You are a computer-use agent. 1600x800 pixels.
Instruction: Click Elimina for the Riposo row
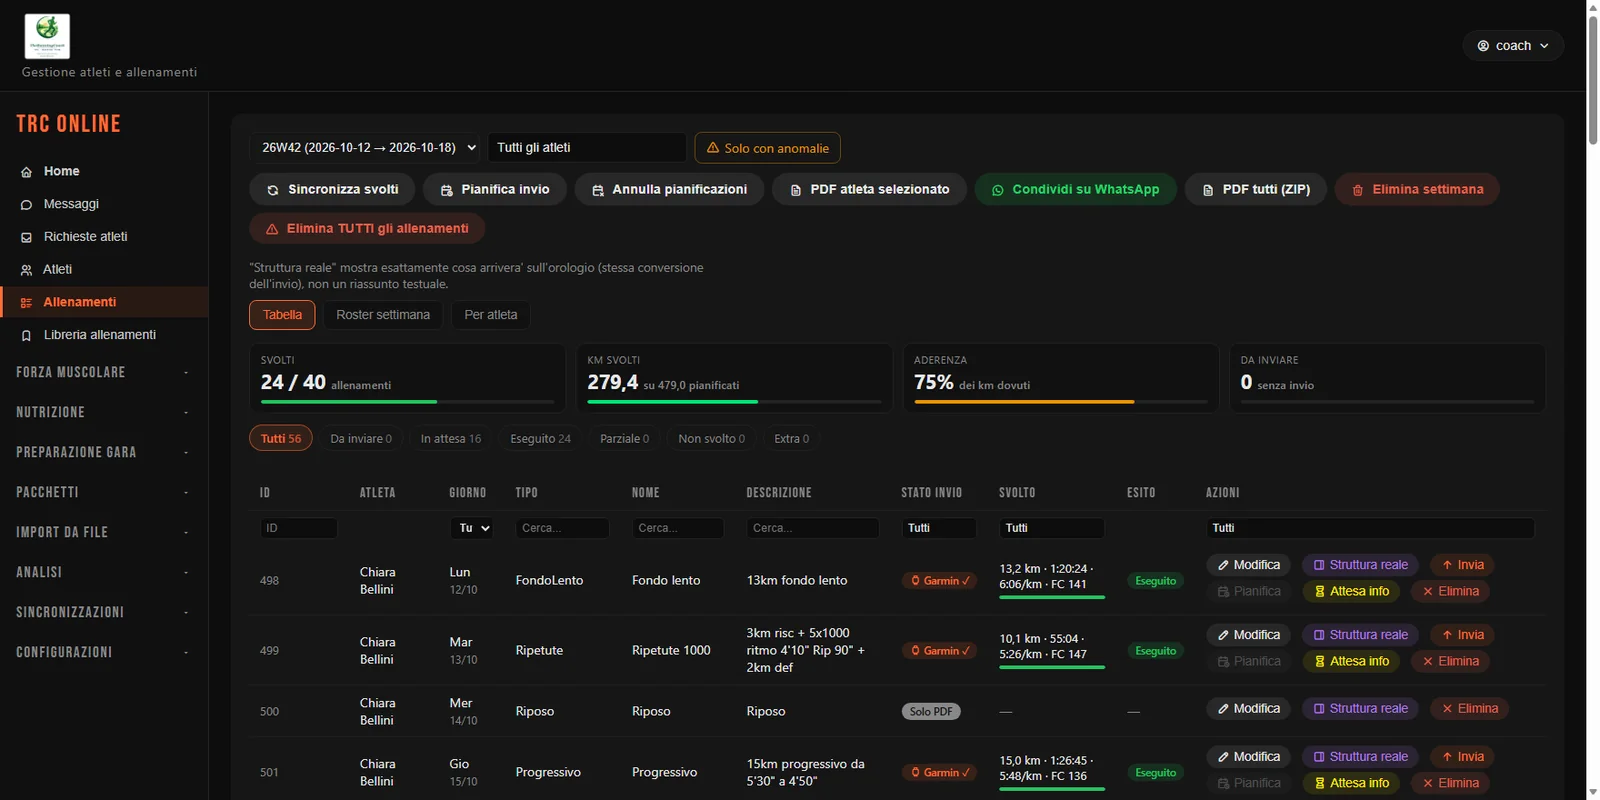[x=1469, y=709]
